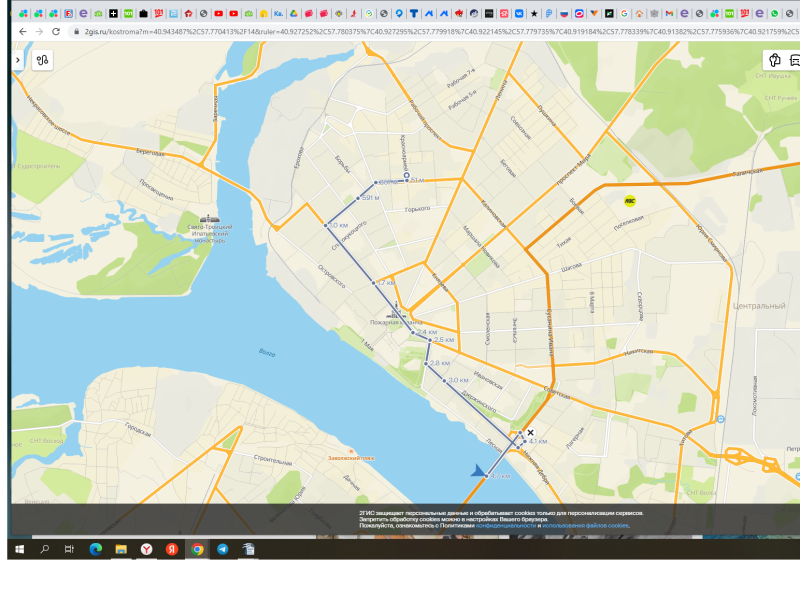Open the Windows Start menu
800x600 pixels.
[19, 549]
